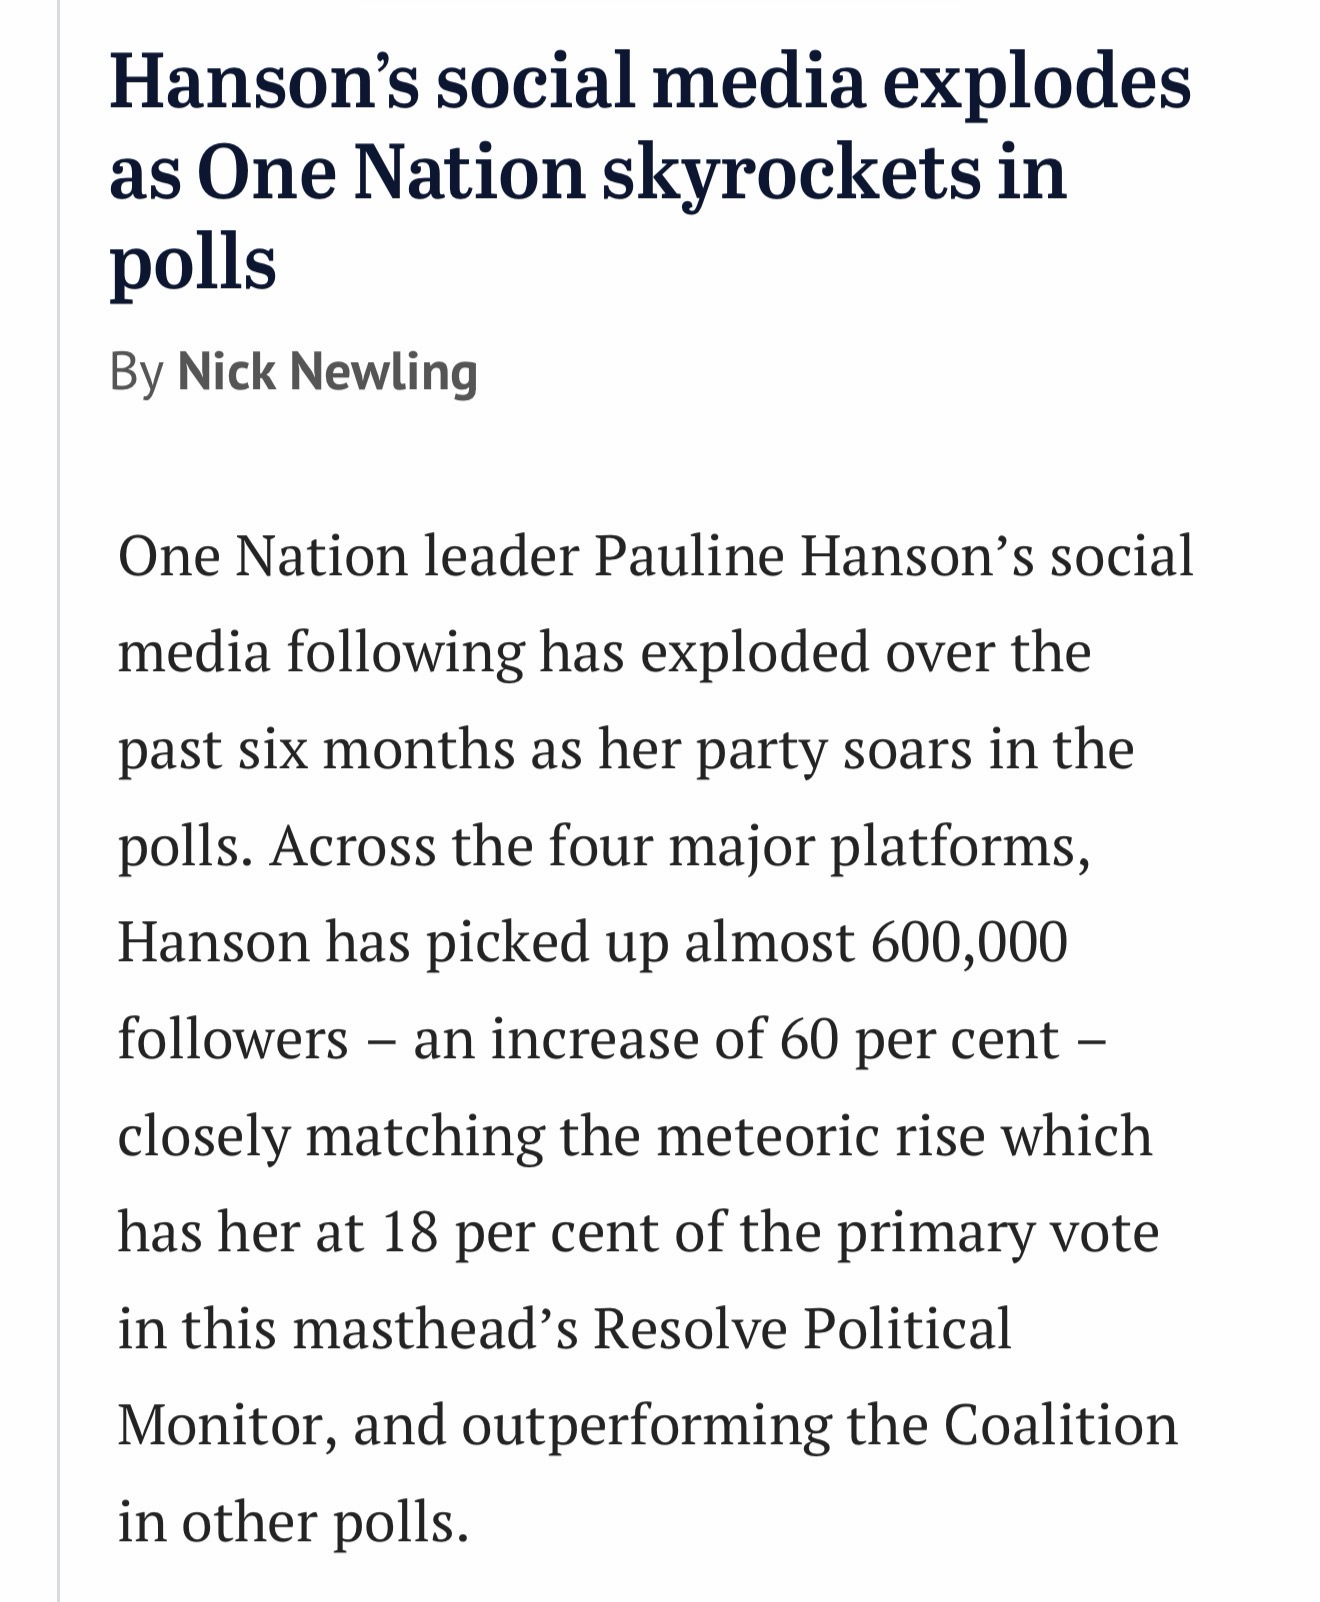Click the word "polls" ending the headline
The image size is (1320, 1602).
[193, 263]
